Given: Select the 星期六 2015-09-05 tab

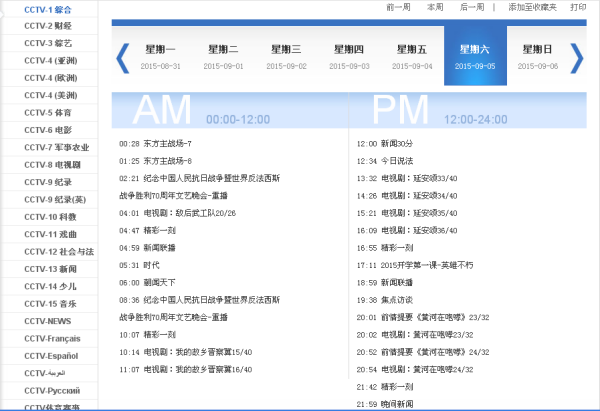Looking at the screenshot, I should (475, 56).
